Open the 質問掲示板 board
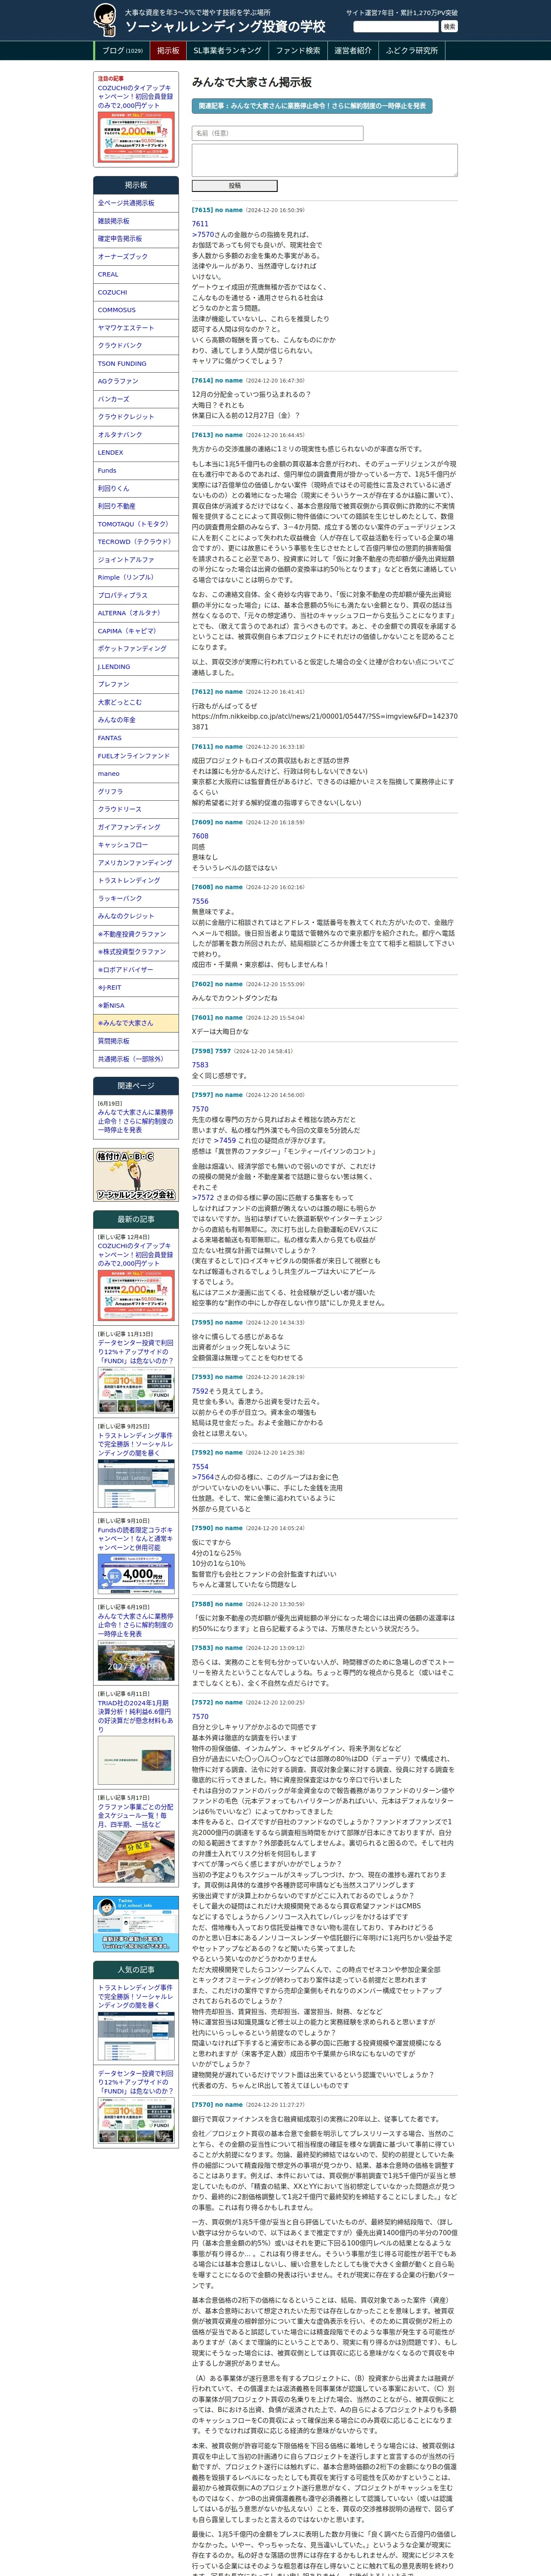Image resolution: width=551 pixels, height=2576 pixels. tap(136, 1041)
